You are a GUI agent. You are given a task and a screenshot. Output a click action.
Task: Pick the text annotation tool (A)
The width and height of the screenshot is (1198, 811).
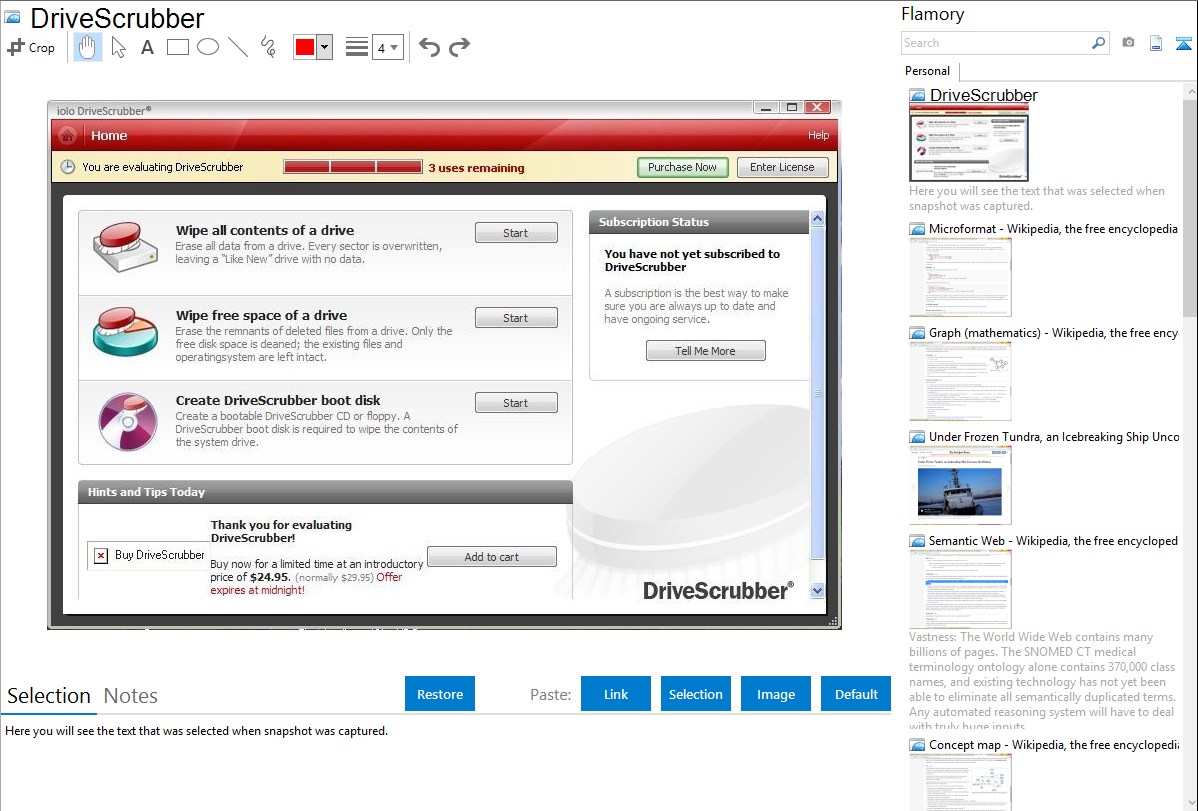click(x=147, y=47)
